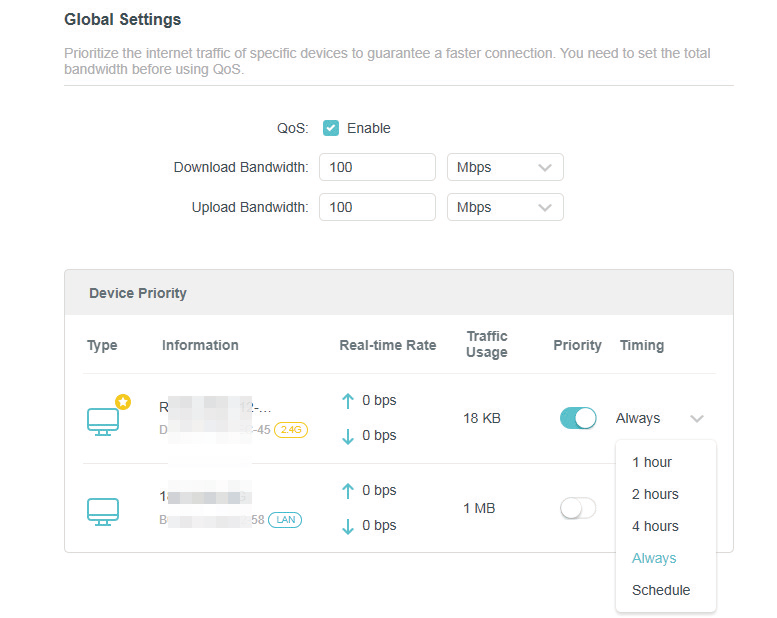Viewport: 777px width, 618px height.
Task: Click the Type column header
Action: coord(102,345)
